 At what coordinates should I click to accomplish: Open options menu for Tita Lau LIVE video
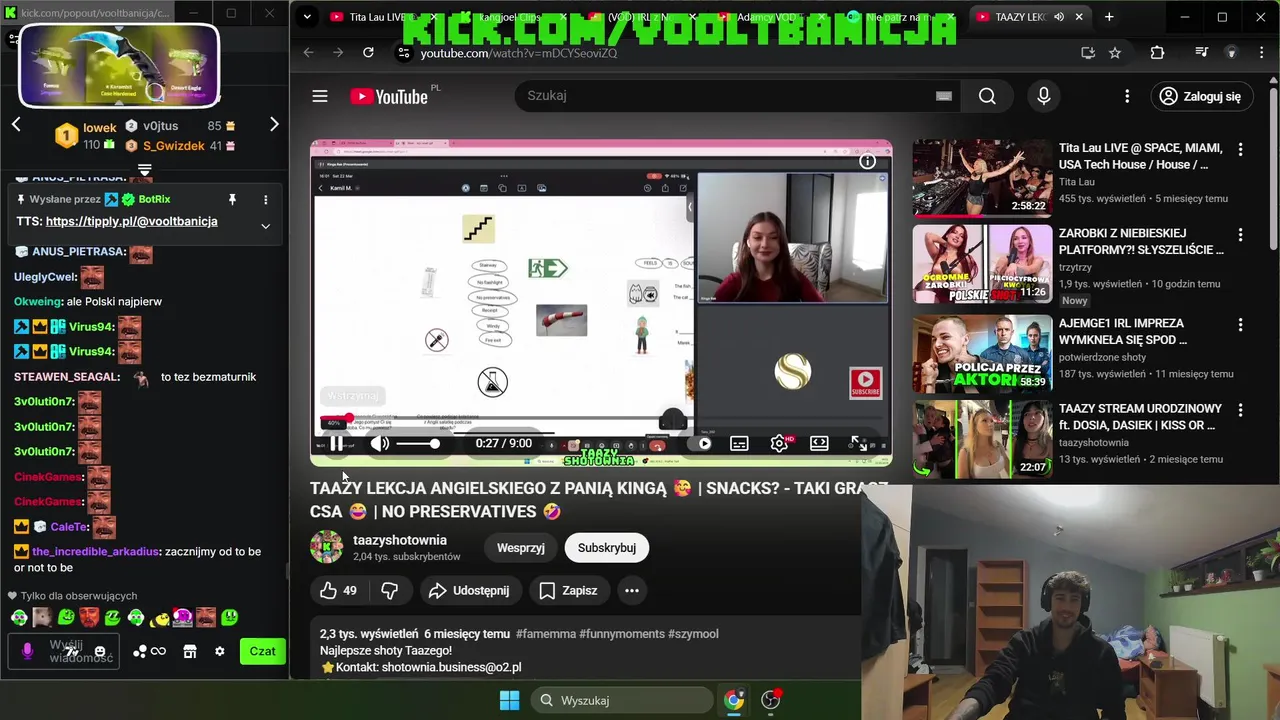(x=1240, y=150)
